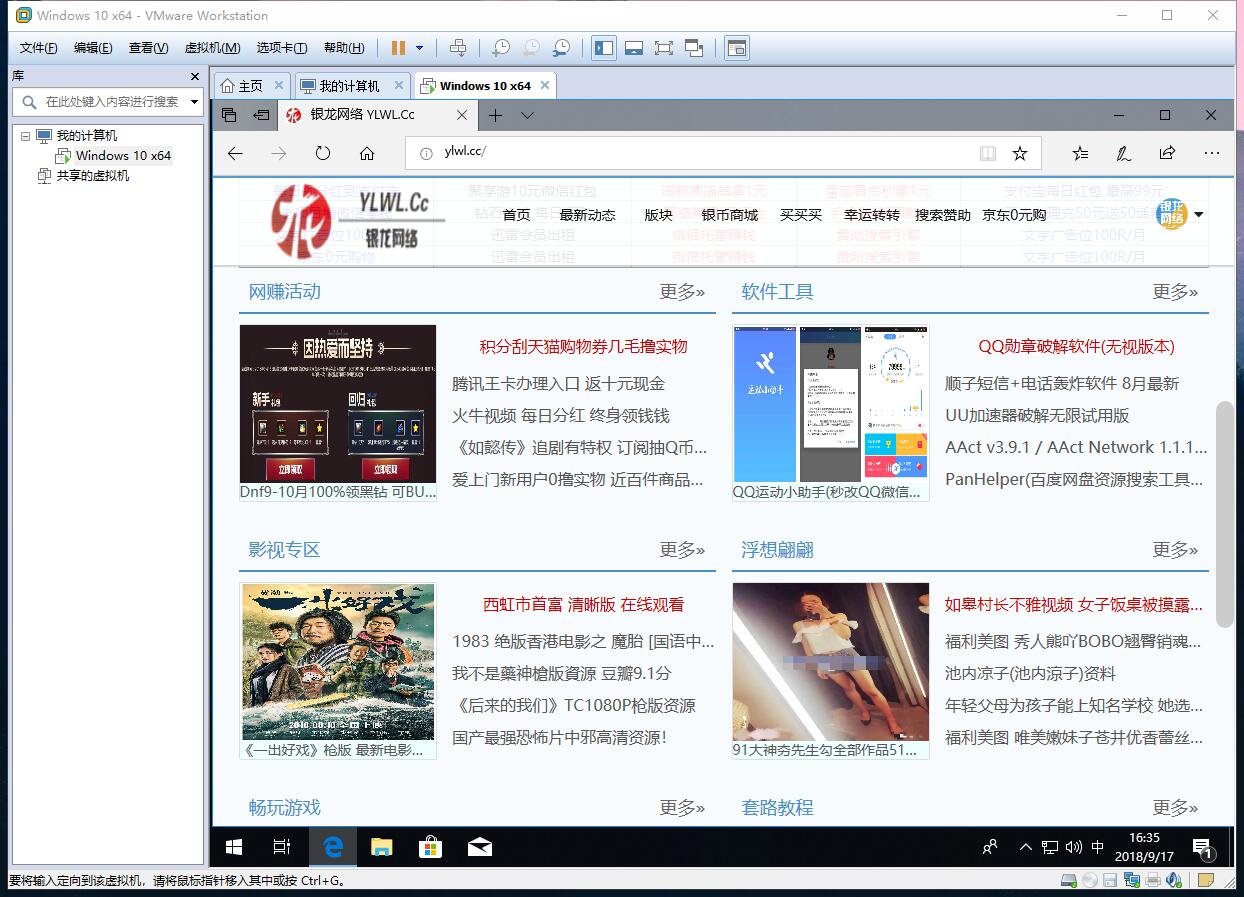Open the Windows Start menu

coord(234,847)
